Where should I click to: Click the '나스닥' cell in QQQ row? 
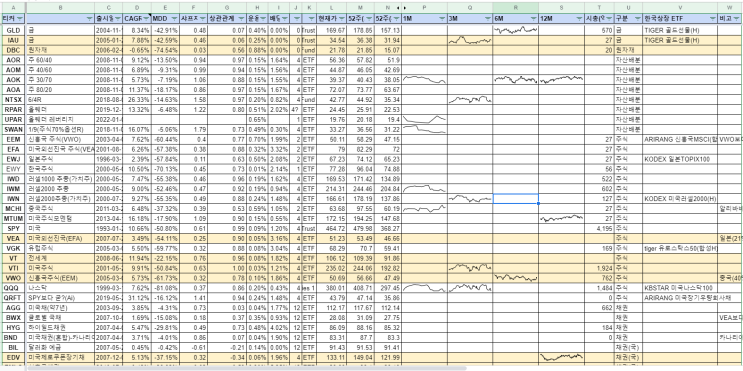60,288
